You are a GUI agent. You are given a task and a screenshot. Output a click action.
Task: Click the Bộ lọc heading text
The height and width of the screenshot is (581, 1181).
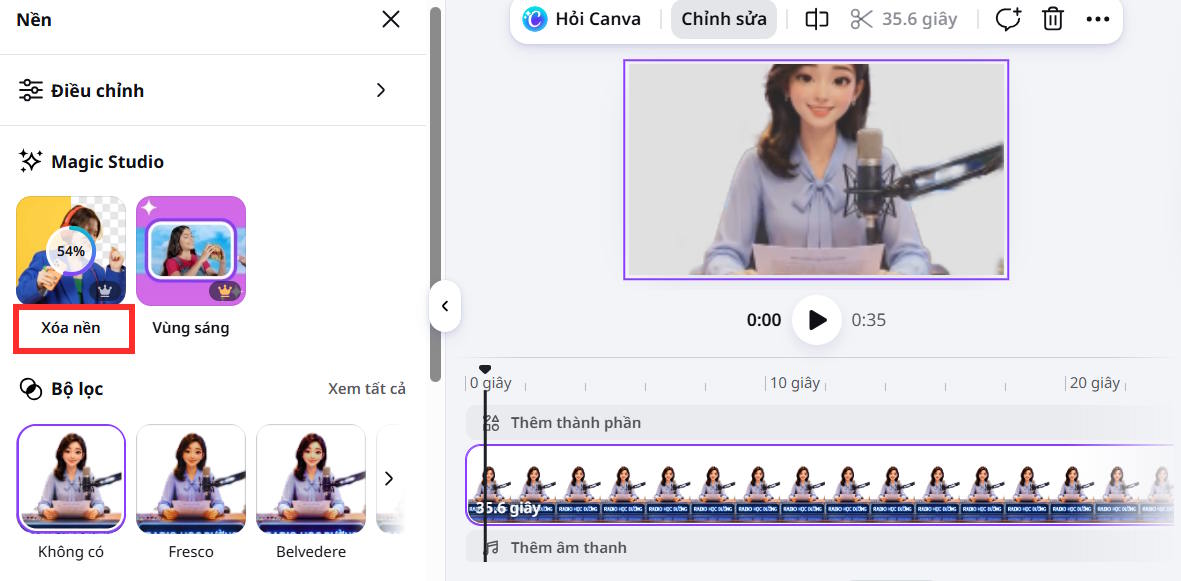(x=77, y=389)
